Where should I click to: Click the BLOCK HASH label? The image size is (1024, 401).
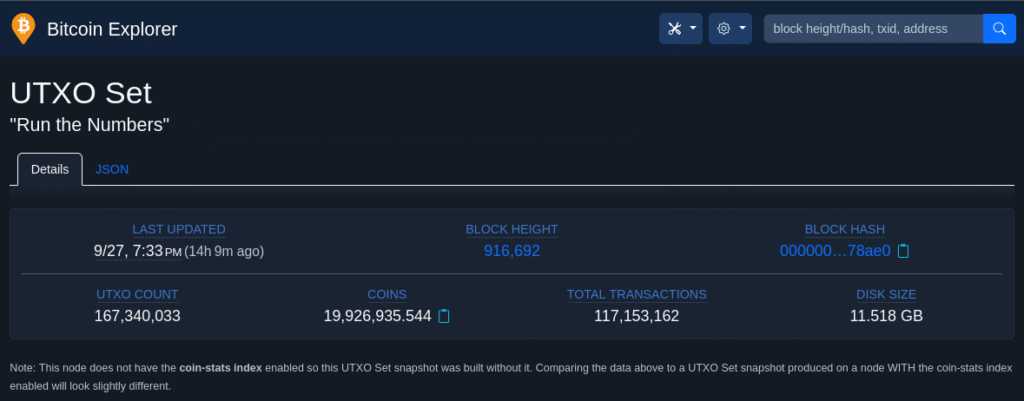tap(845, 229)
